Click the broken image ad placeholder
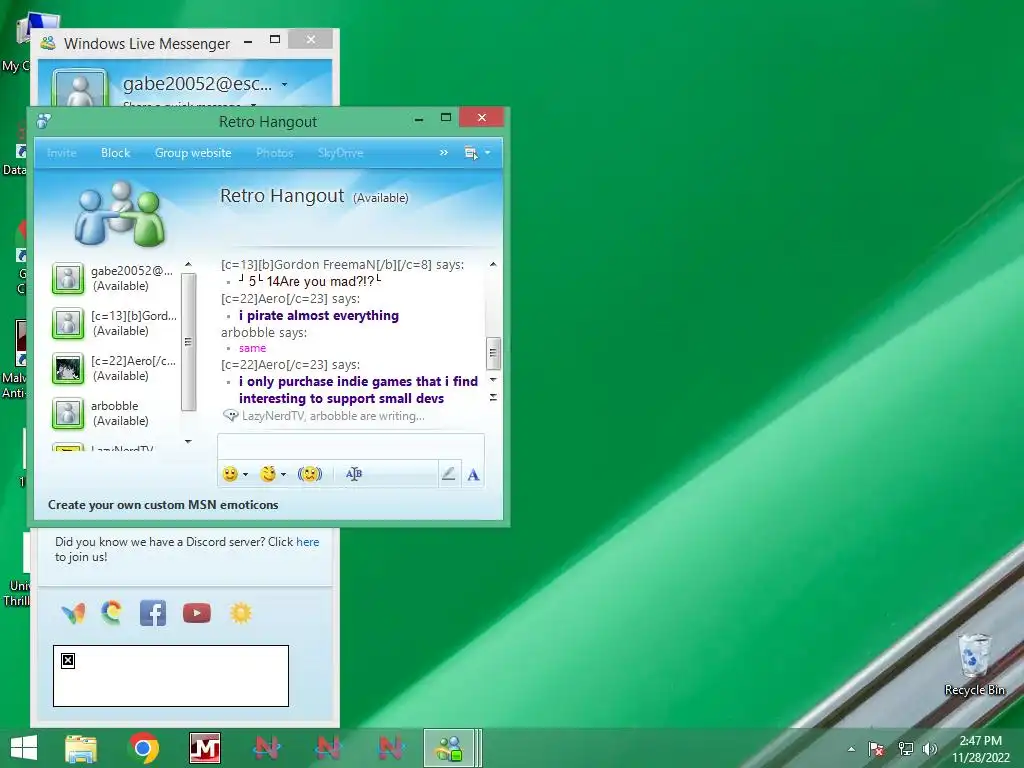Screen dimensions: 1024x768 pos(171,676)
